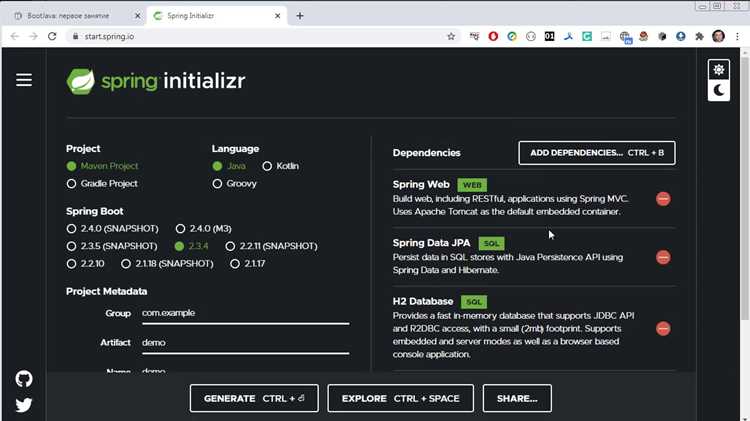Viewport: 750px width, 421px height.
Task: Open the Chrome three-dot menu
Action: tap(737, 36)
